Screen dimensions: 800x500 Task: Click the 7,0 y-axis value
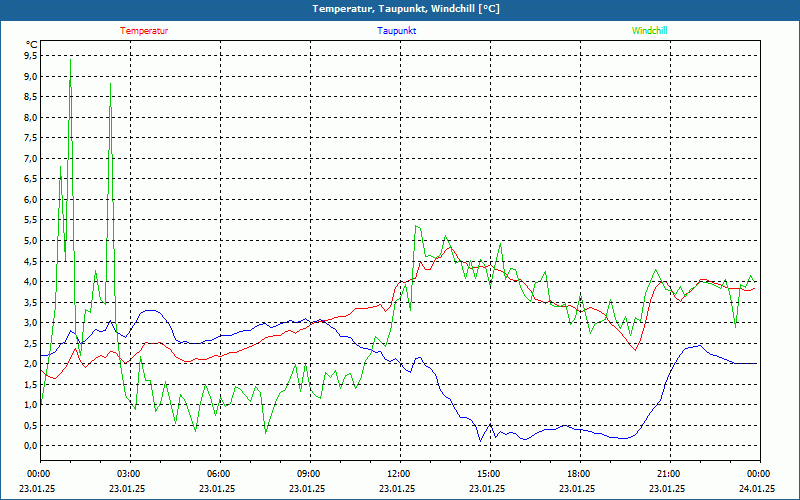point(31,158)
